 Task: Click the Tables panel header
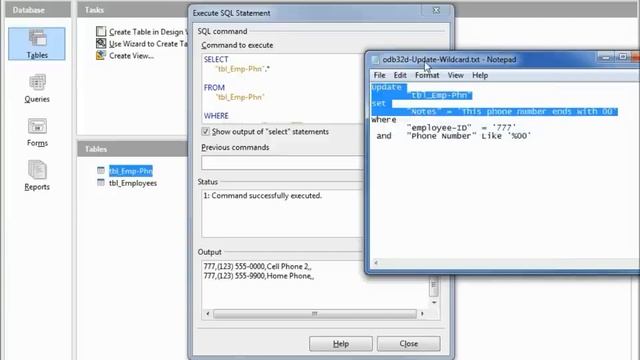(x=133, y=149)
